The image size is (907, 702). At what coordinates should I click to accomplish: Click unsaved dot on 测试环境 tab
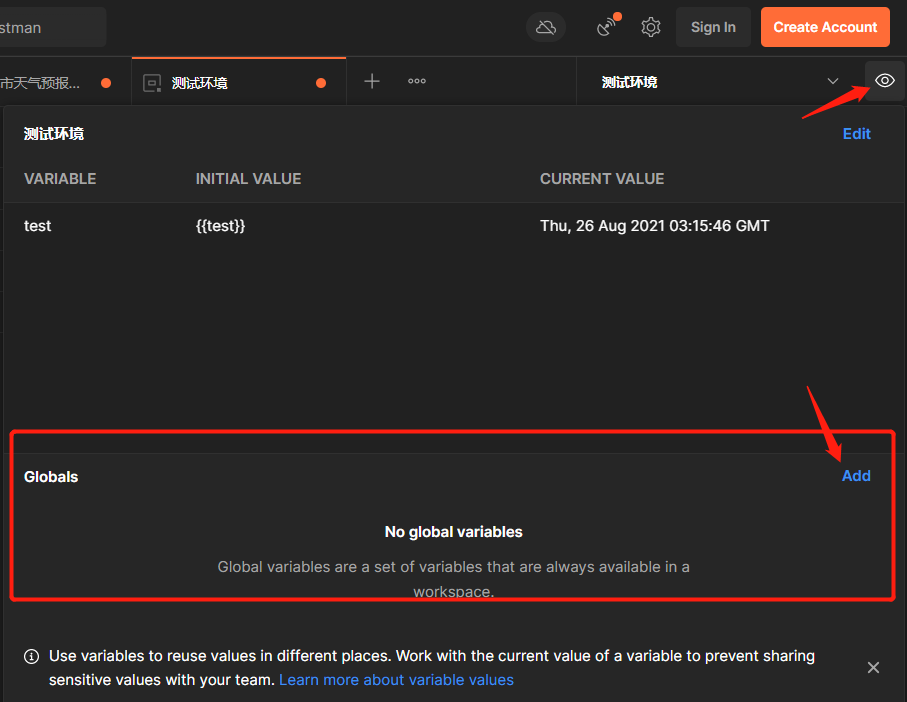coord(320,83)
